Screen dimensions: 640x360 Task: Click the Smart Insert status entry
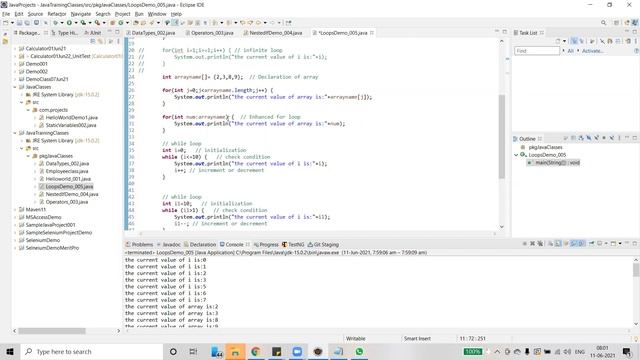point(417,338)
